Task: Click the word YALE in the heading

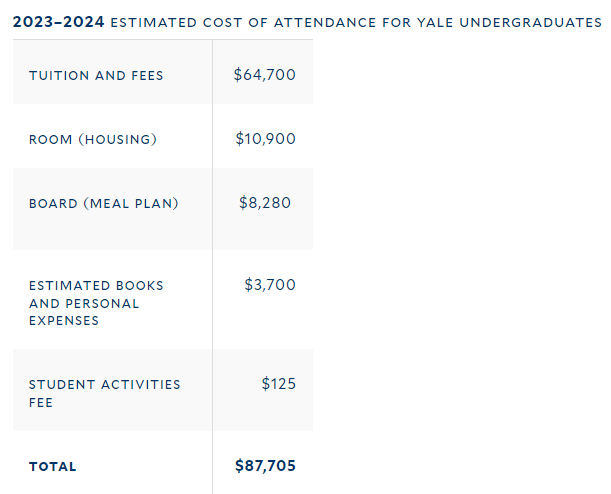Action: click(x=435, y=23)
